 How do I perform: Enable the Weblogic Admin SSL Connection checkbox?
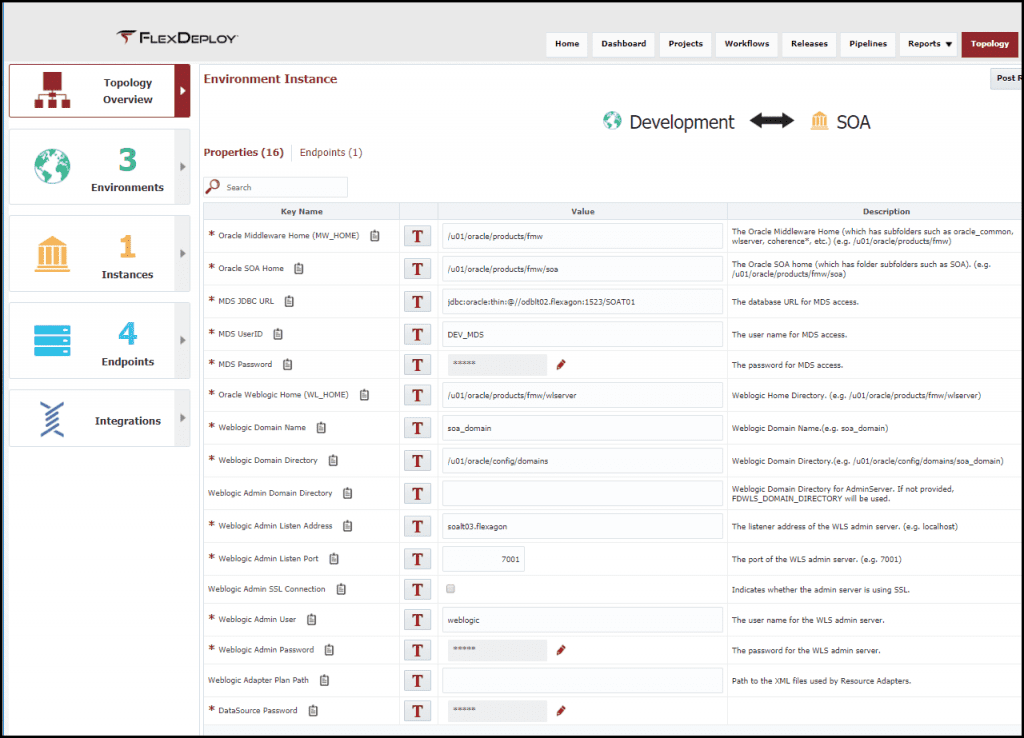tap(450, 589)
